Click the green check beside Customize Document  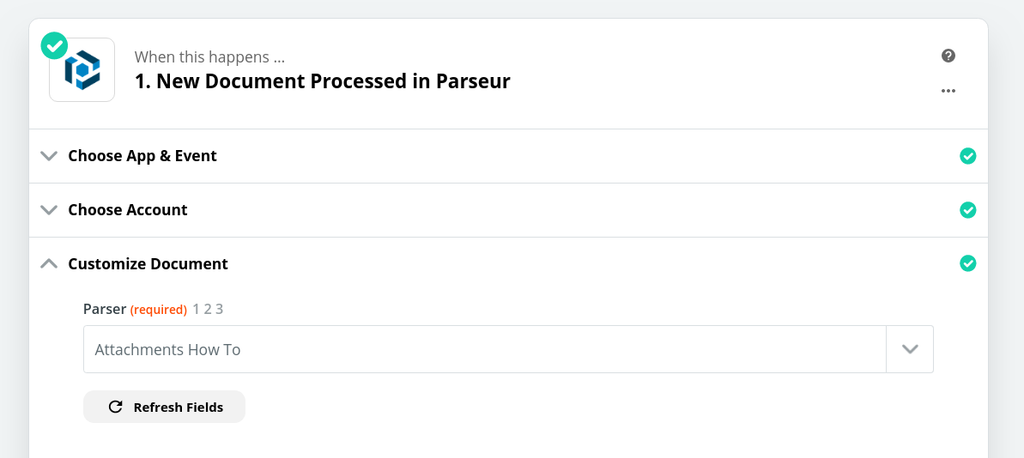(967, 264)
